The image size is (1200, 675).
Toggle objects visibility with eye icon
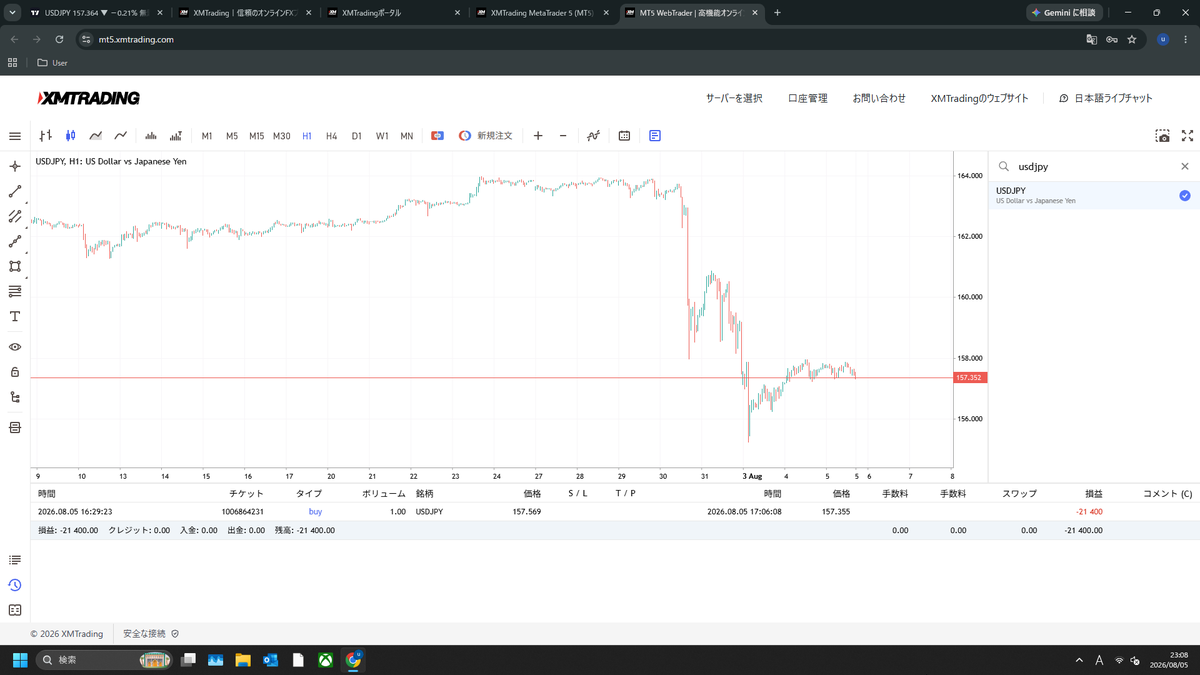(x=15, y=347)
